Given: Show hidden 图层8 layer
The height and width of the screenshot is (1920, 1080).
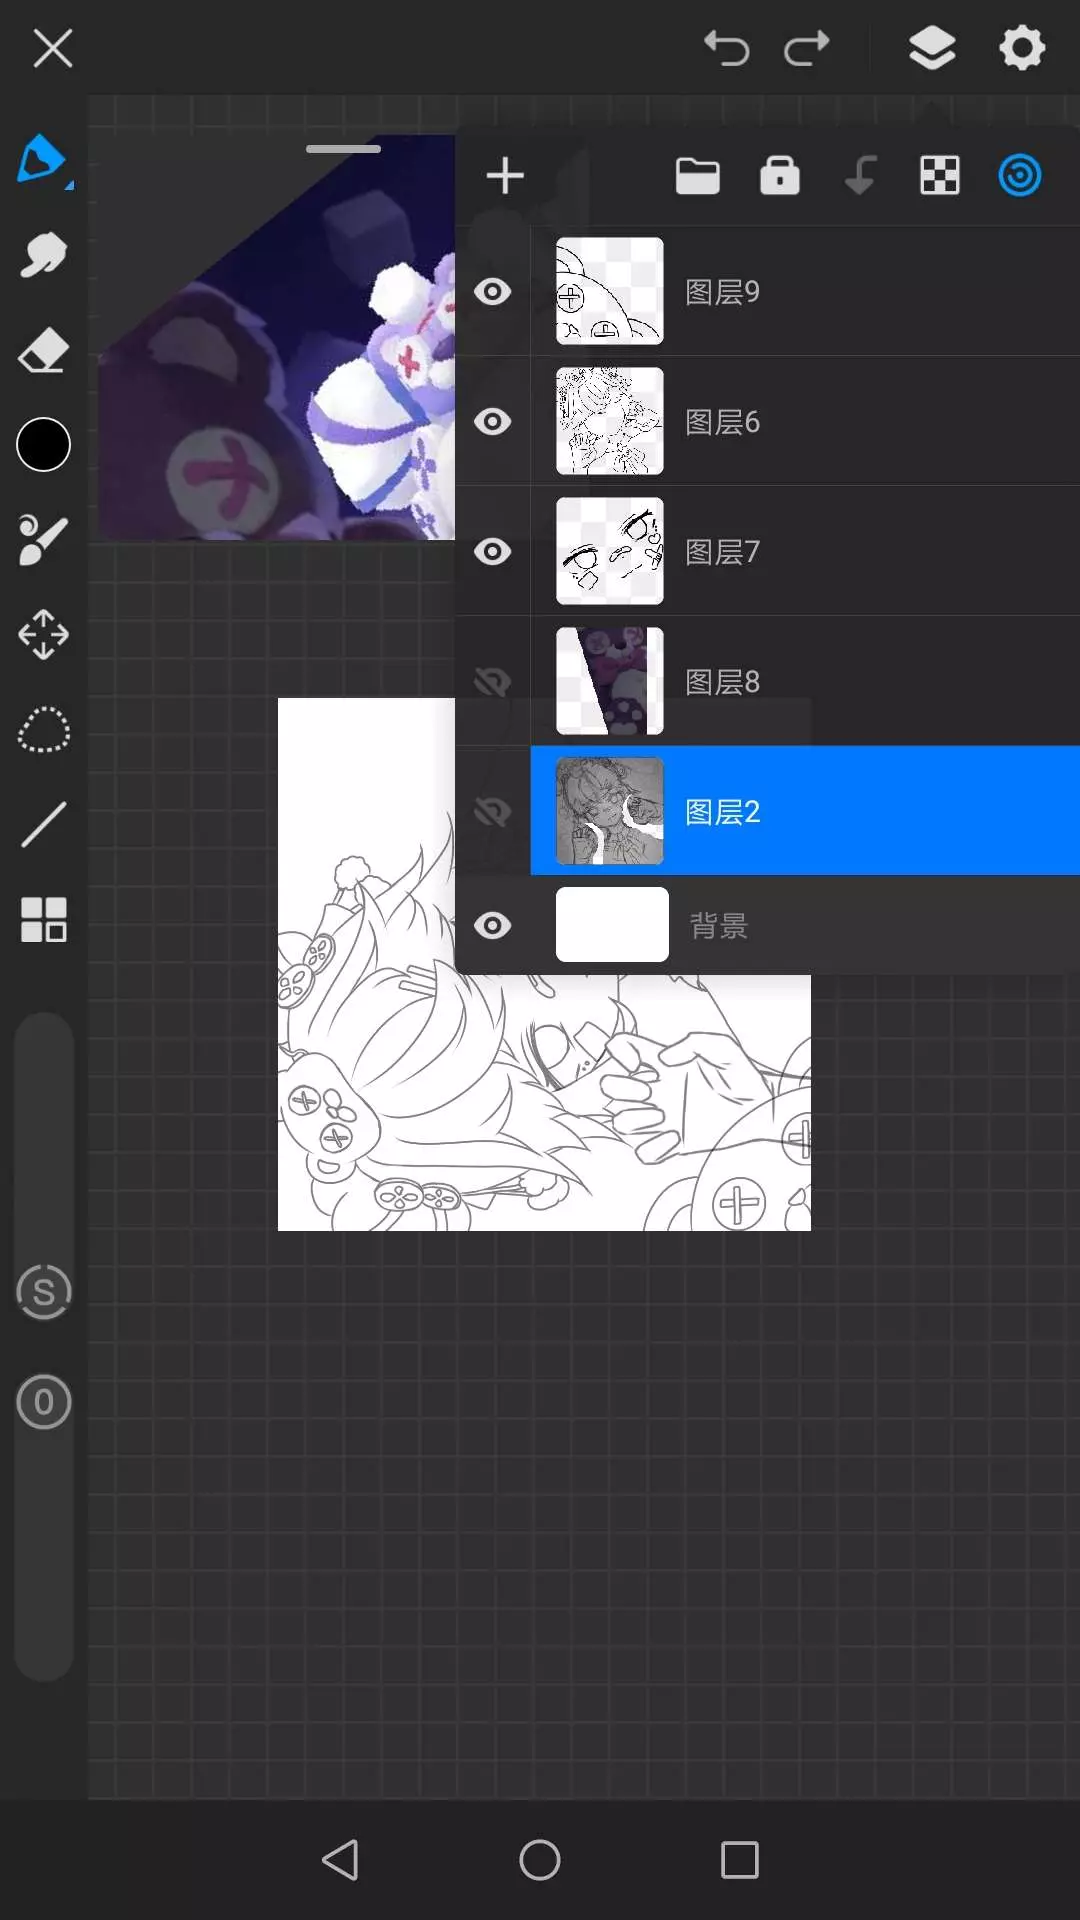Looking at the screenshot, I should [x=492, y=681].
